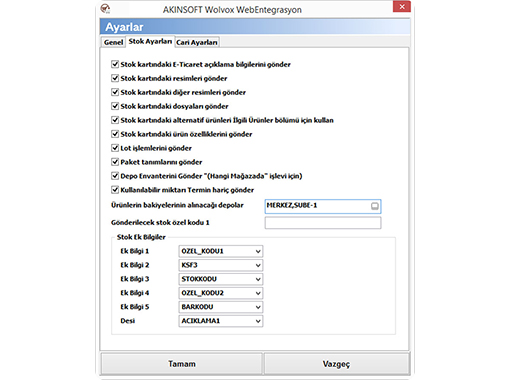Image resolution: width=510 pixels, height=380 pixels.
Task: Uncheck Kullanılabilir miktarı Termin hariç gönder
Action: pyautogui.click(x=115, y=190)
